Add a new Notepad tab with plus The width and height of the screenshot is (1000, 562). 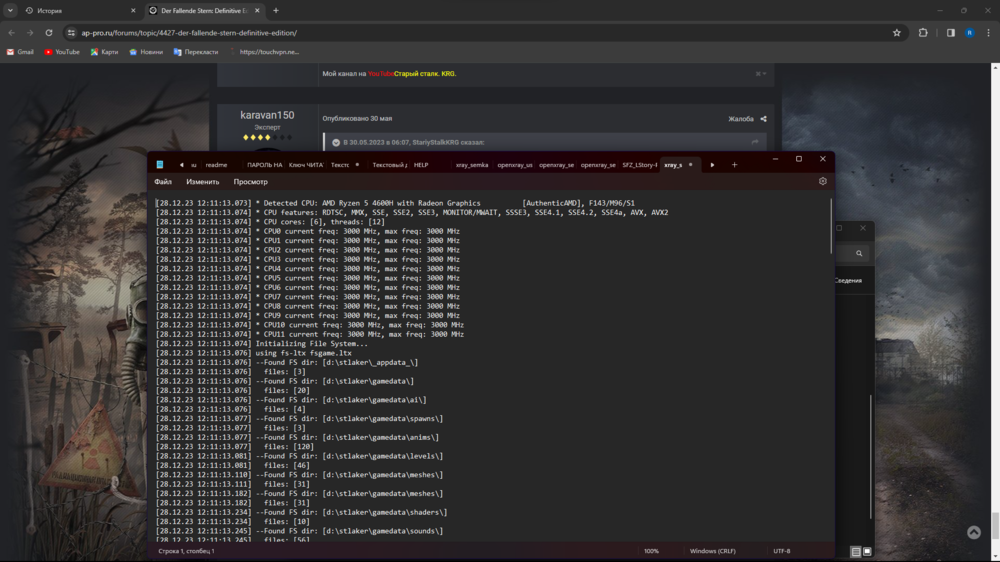734,165
